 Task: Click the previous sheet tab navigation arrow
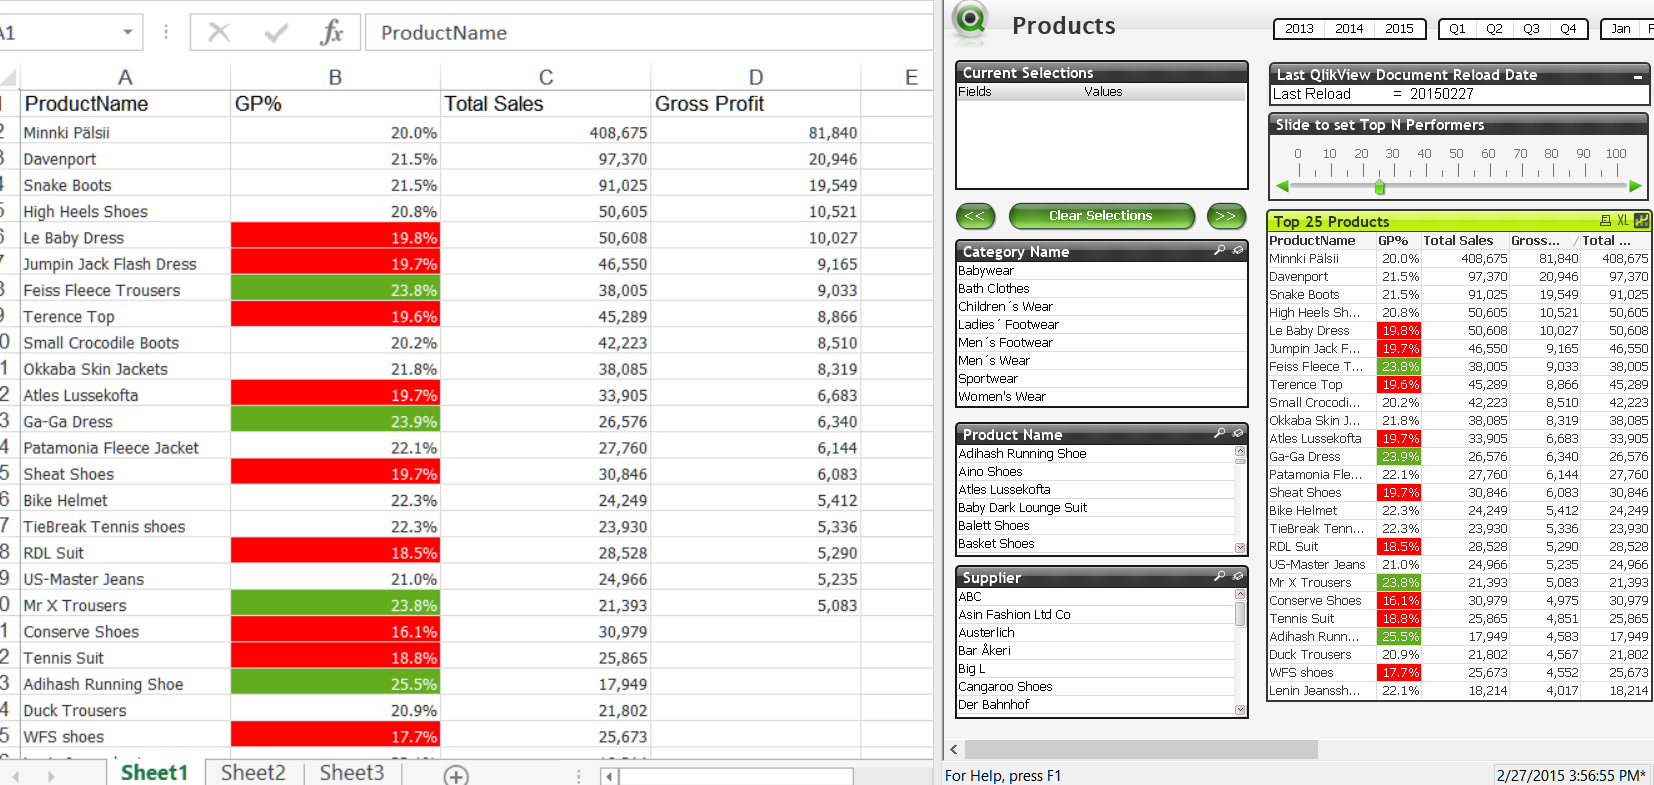[x=15, y=776]
